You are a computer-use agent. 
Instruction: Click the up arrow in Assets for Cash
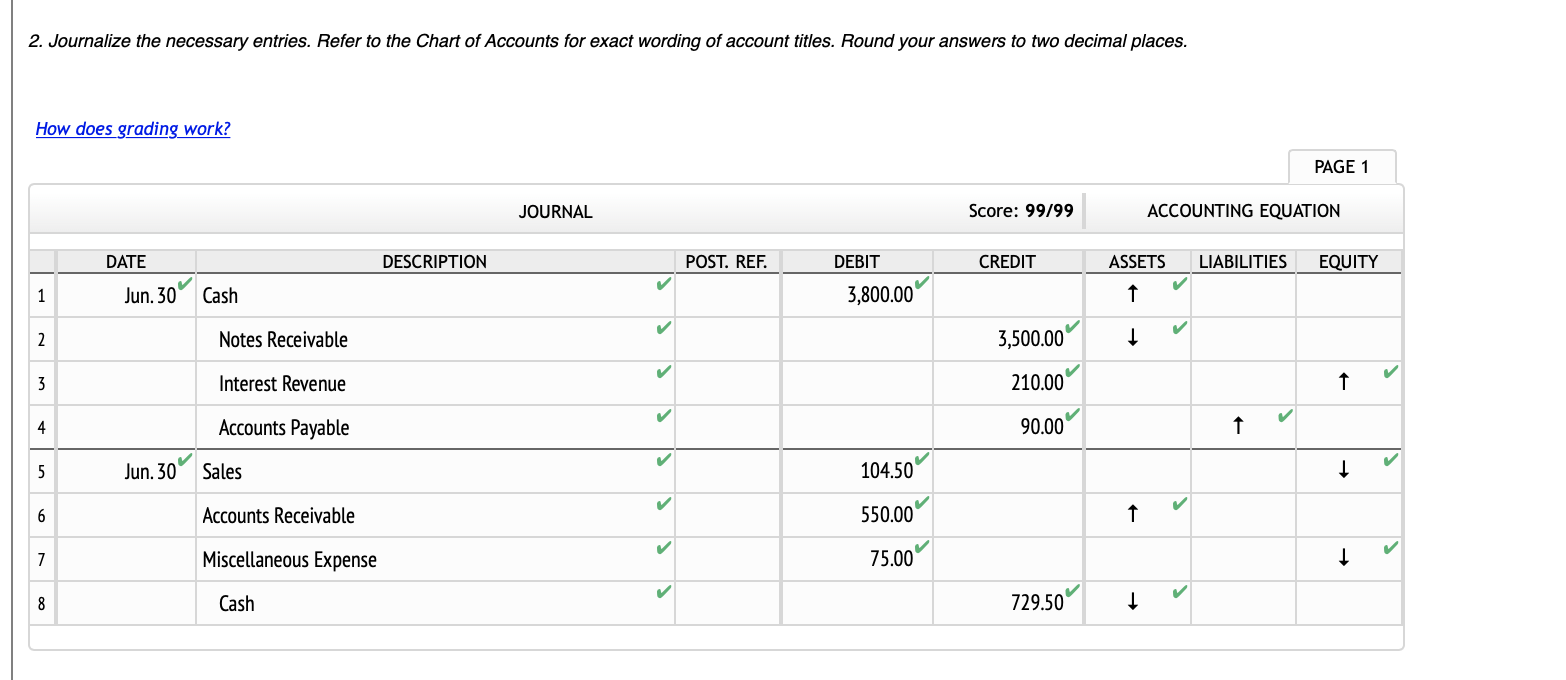click(1131, 294)
